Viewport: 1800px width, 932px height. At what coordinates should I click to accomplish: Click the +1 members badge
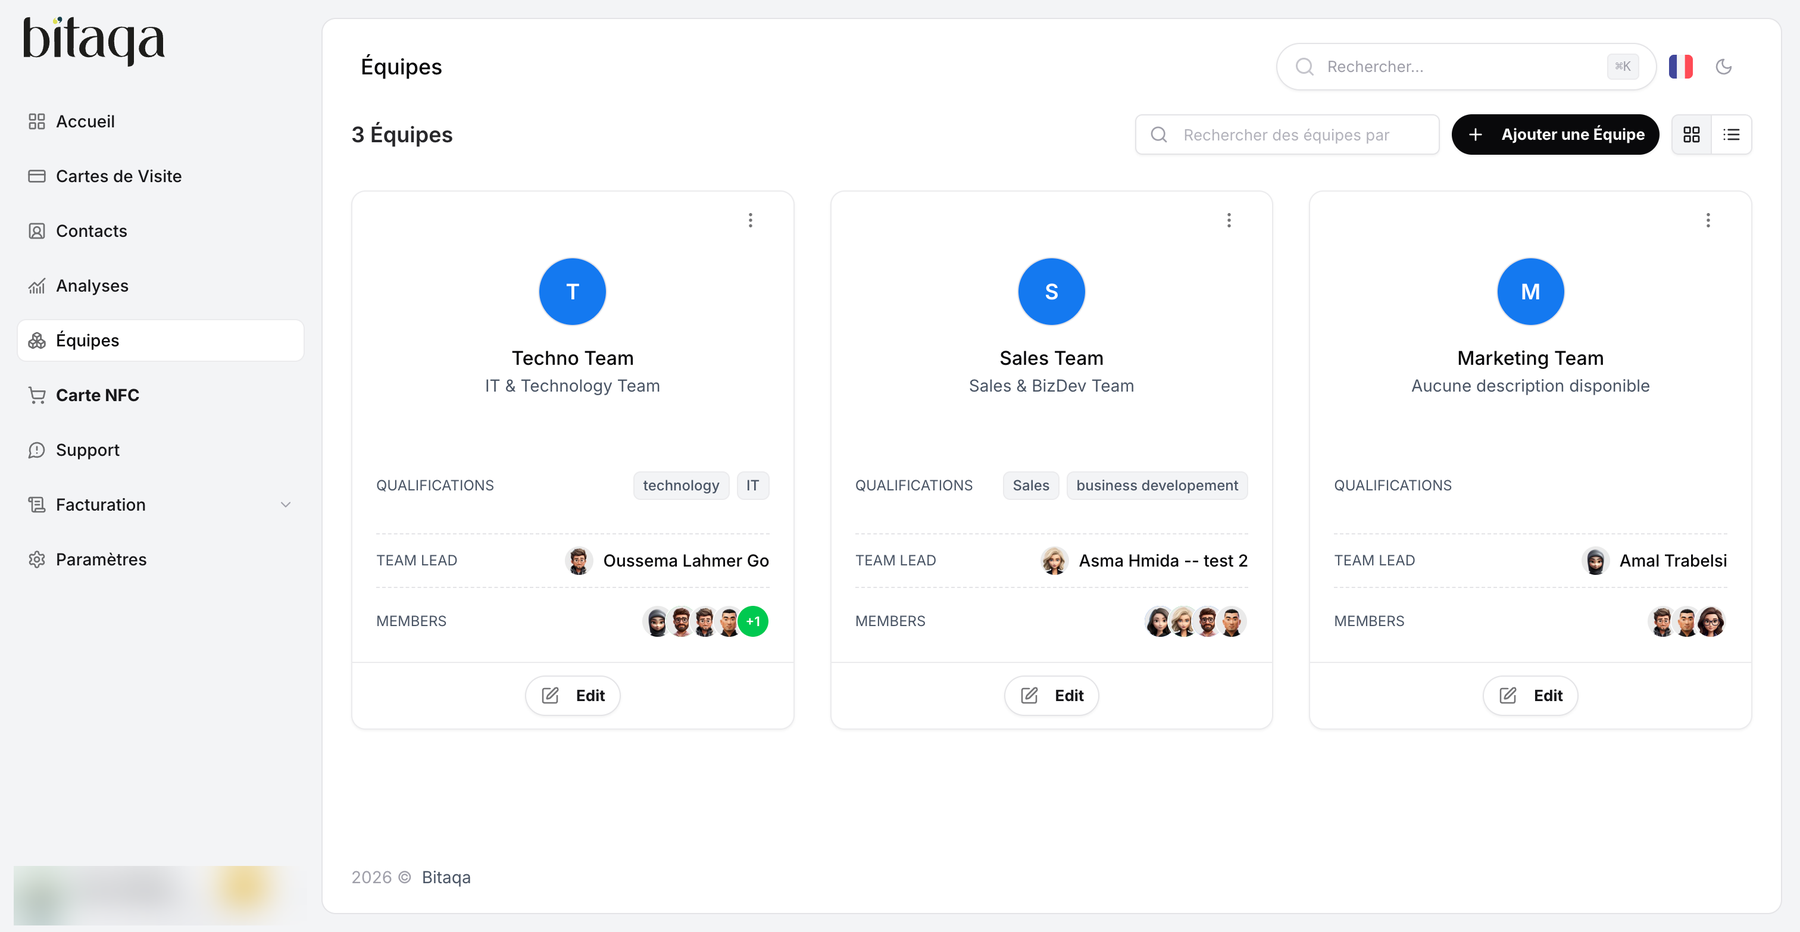click(x=754, y=622)
